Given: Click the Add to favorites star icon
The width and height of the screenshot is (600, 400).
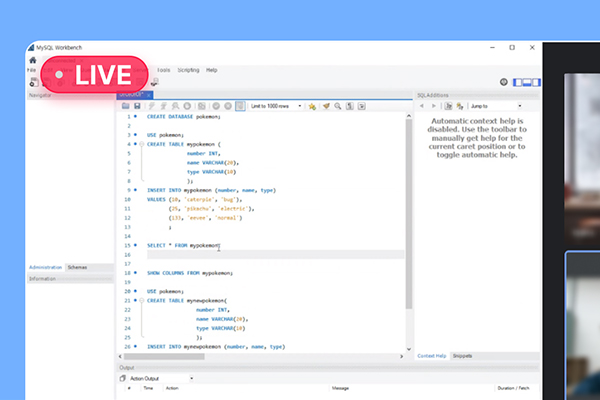Looking at the screenshot, I should (312, 106).
